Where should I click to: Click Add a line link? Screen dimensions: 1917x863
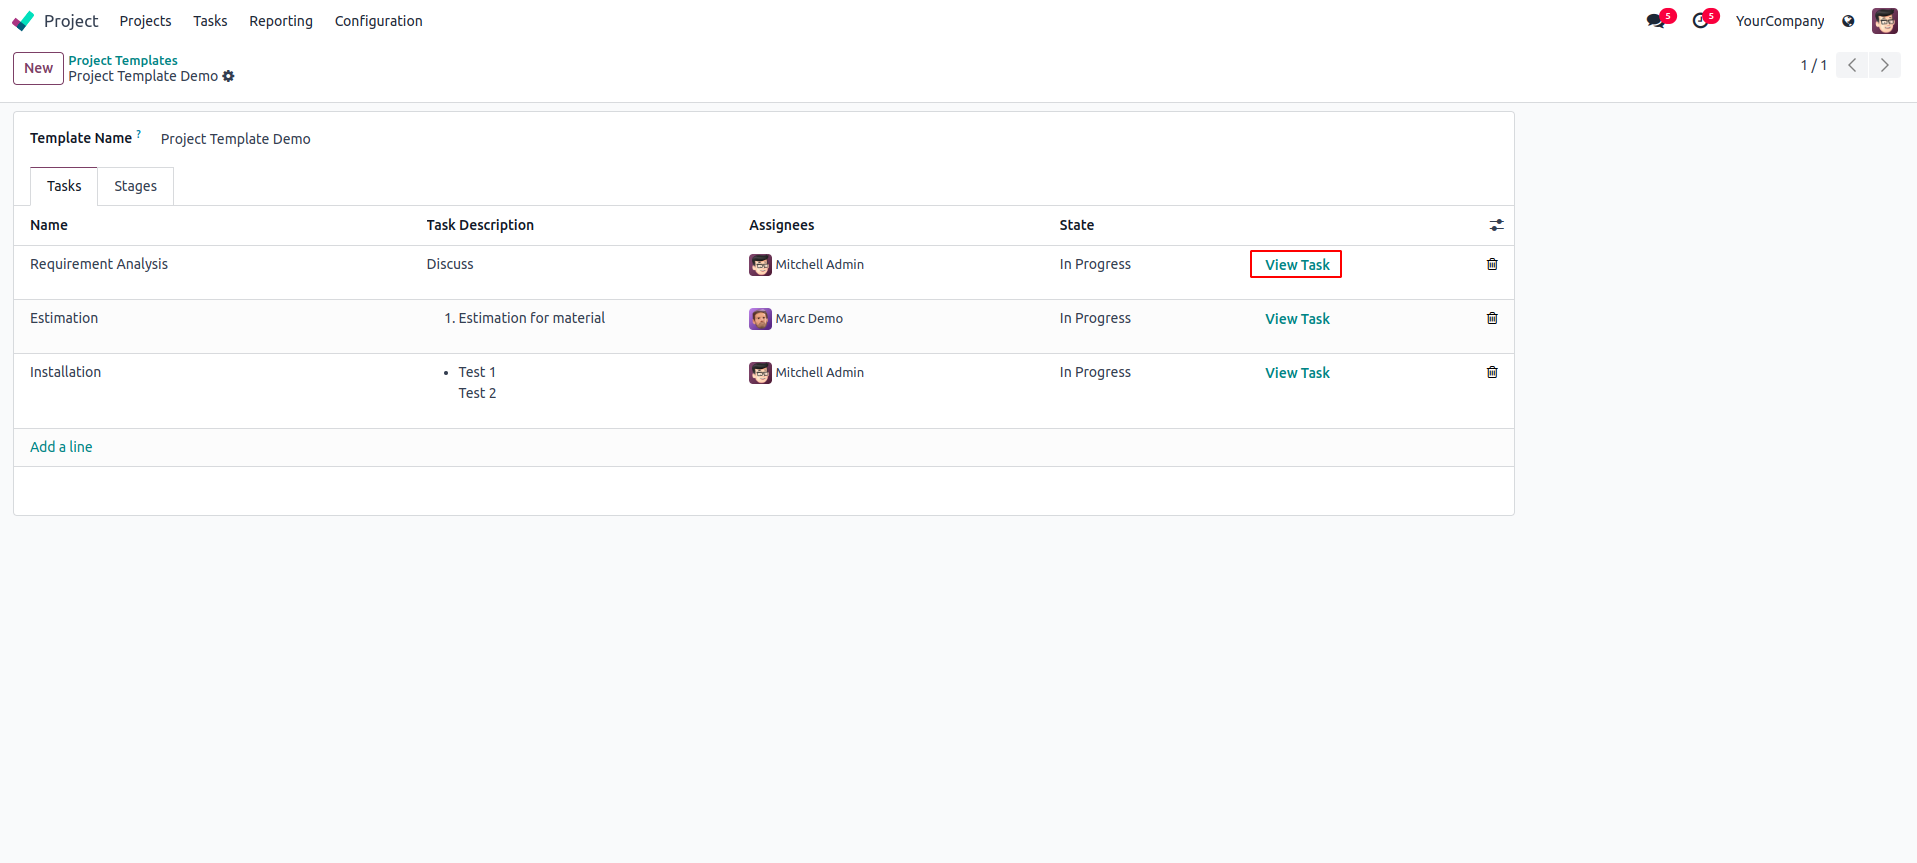tap(61, 447)
